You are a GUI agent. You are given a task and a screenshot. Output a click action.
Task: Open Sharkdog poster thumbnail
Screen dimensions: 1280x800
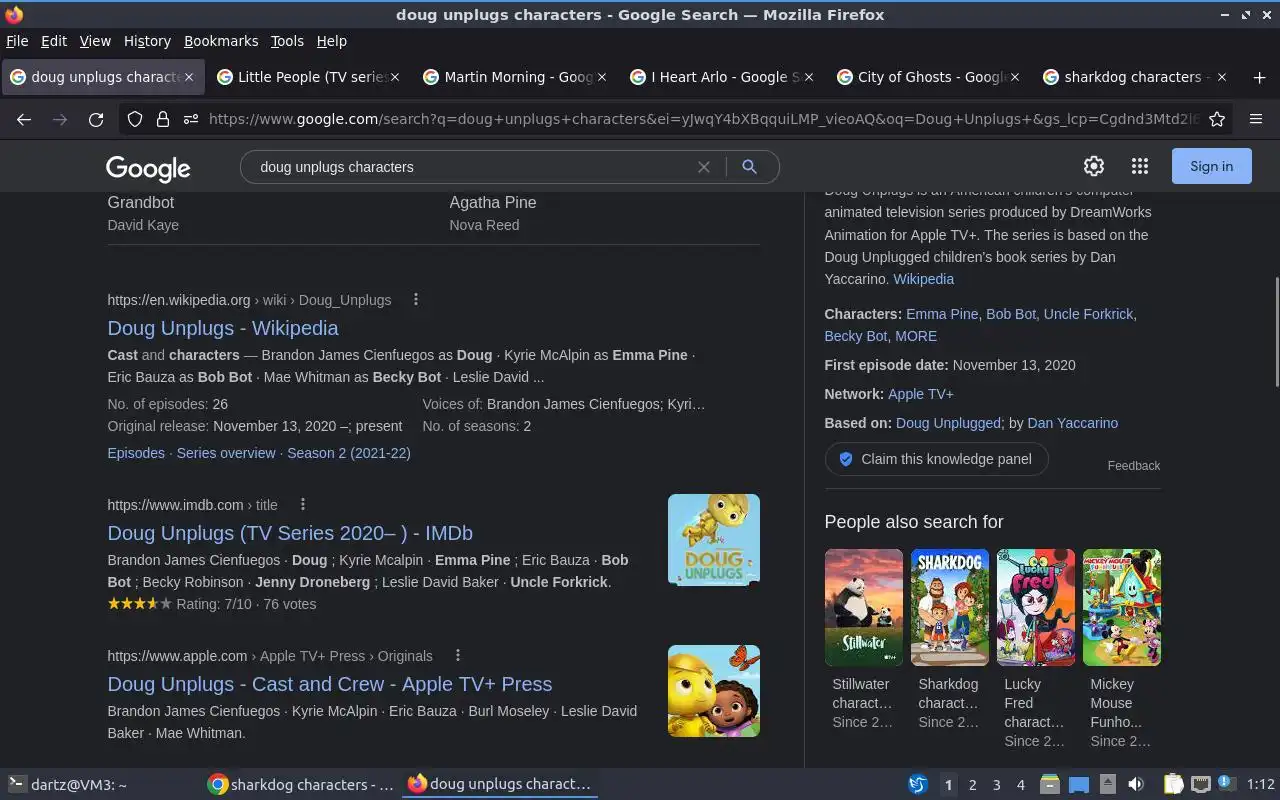tap(949, 607)
